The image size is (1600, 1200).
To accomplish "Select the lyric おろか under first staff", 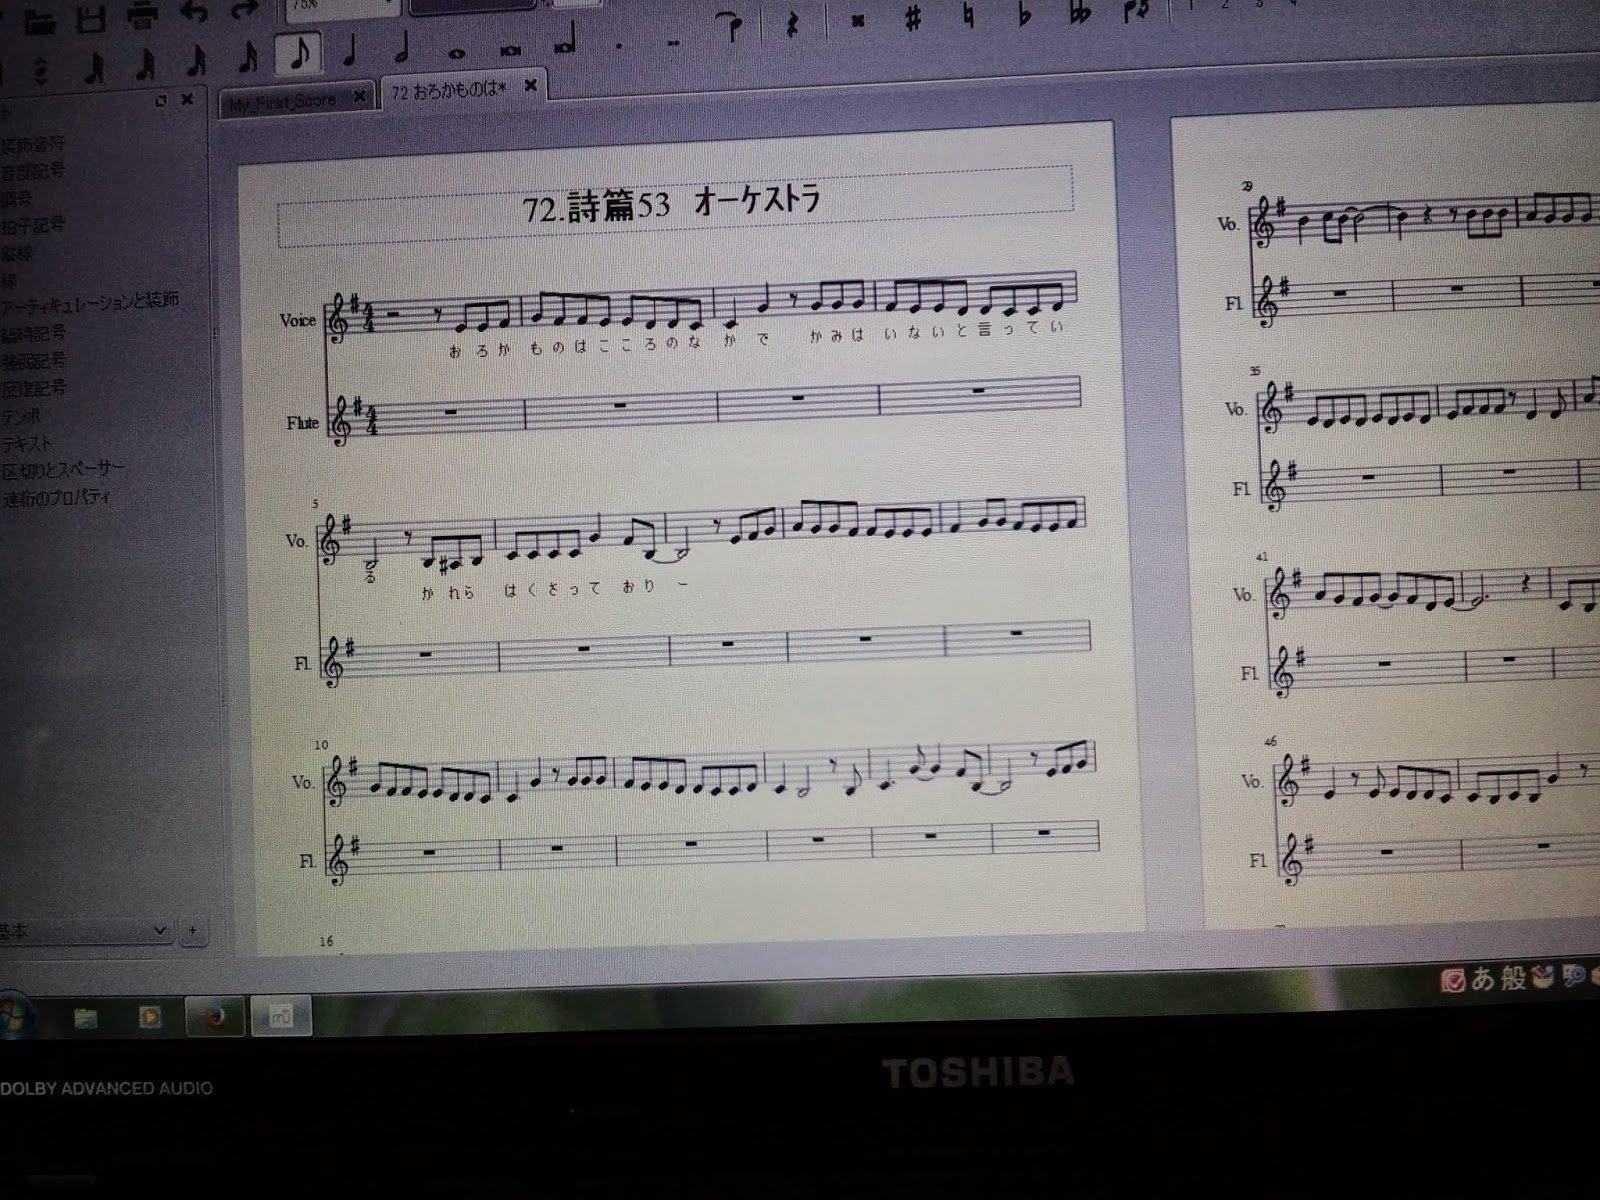I will (480, 350).
